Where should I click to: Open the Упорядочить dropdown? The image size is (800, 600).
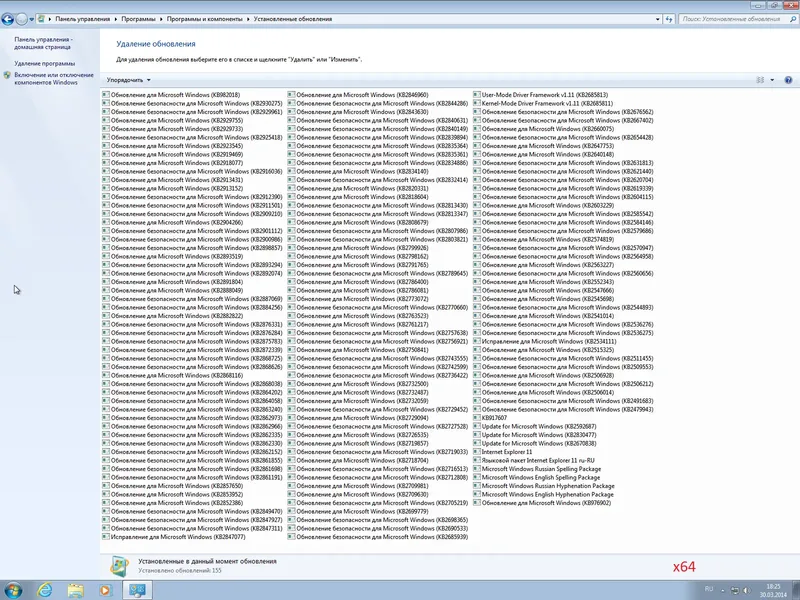128,80
